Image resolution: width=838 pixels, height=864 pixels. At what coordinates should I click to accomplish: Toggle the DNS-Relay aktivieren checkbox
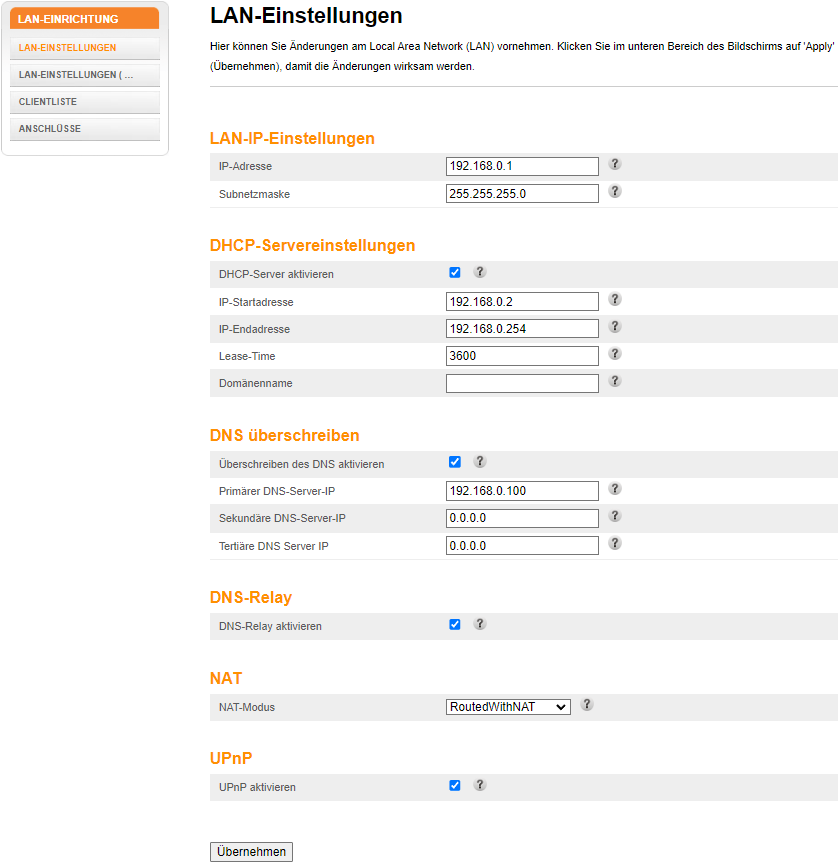coord(455,624)
